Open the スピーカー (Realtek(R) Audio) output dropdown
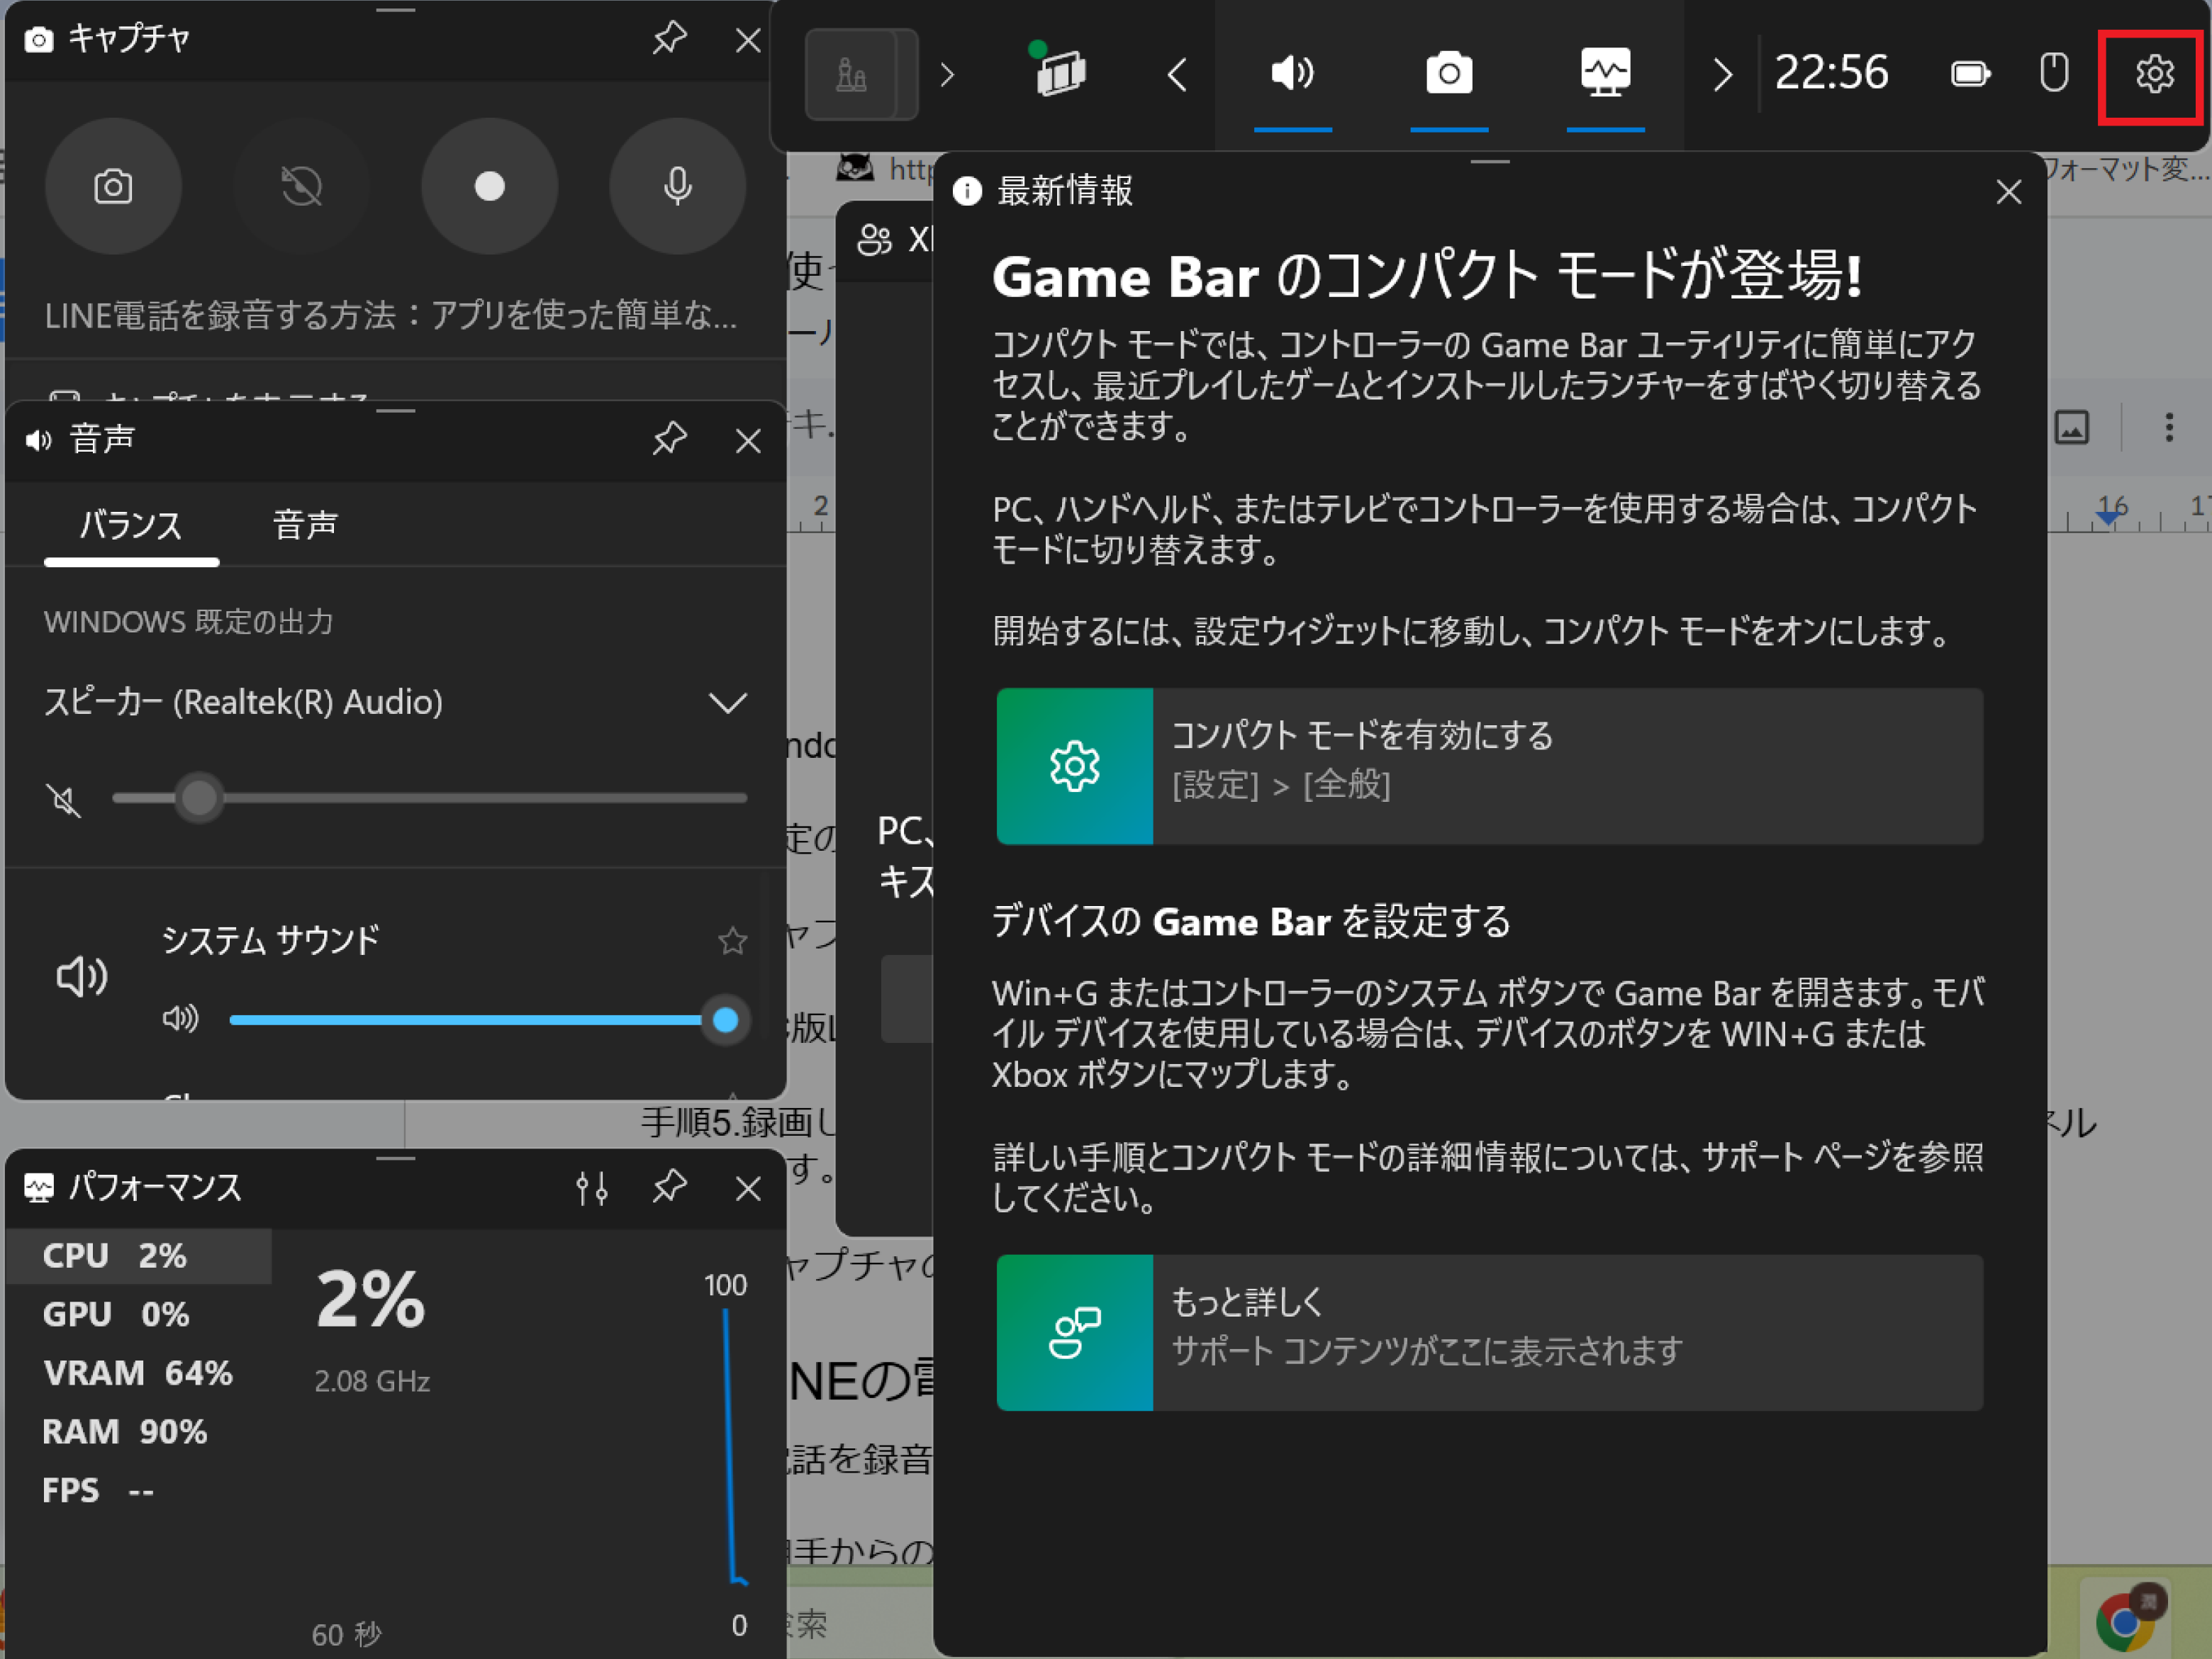The height and width of the screenshot is (1659, 2212). pyautogui.click(x=395, y=703)
